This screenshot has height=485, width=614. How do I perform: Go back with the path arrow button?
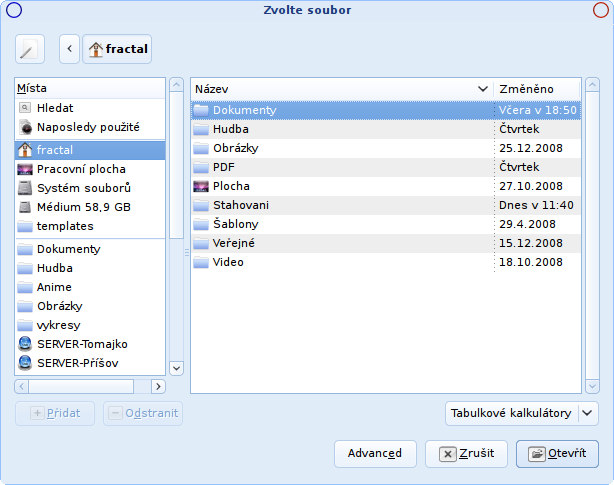pos(70,49)
